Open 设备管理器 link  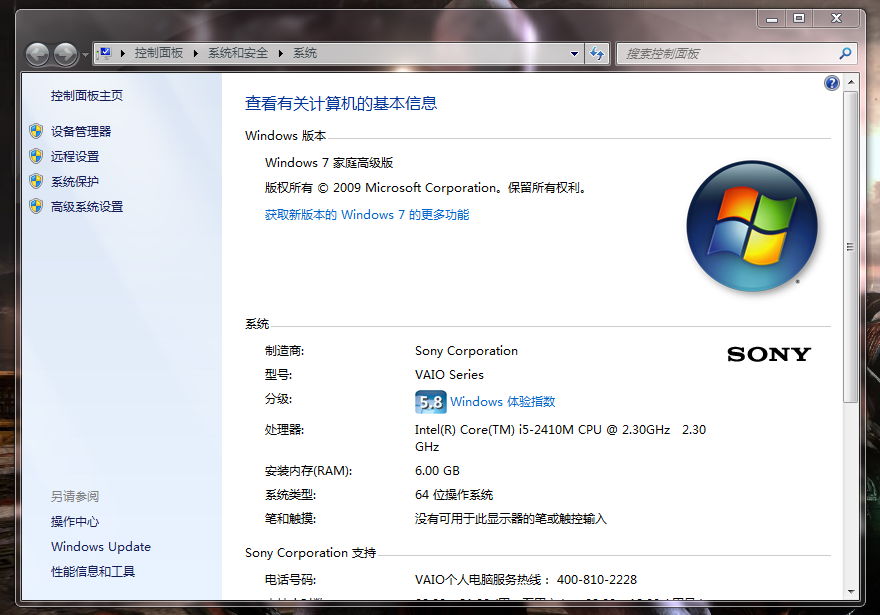point(81,131)
